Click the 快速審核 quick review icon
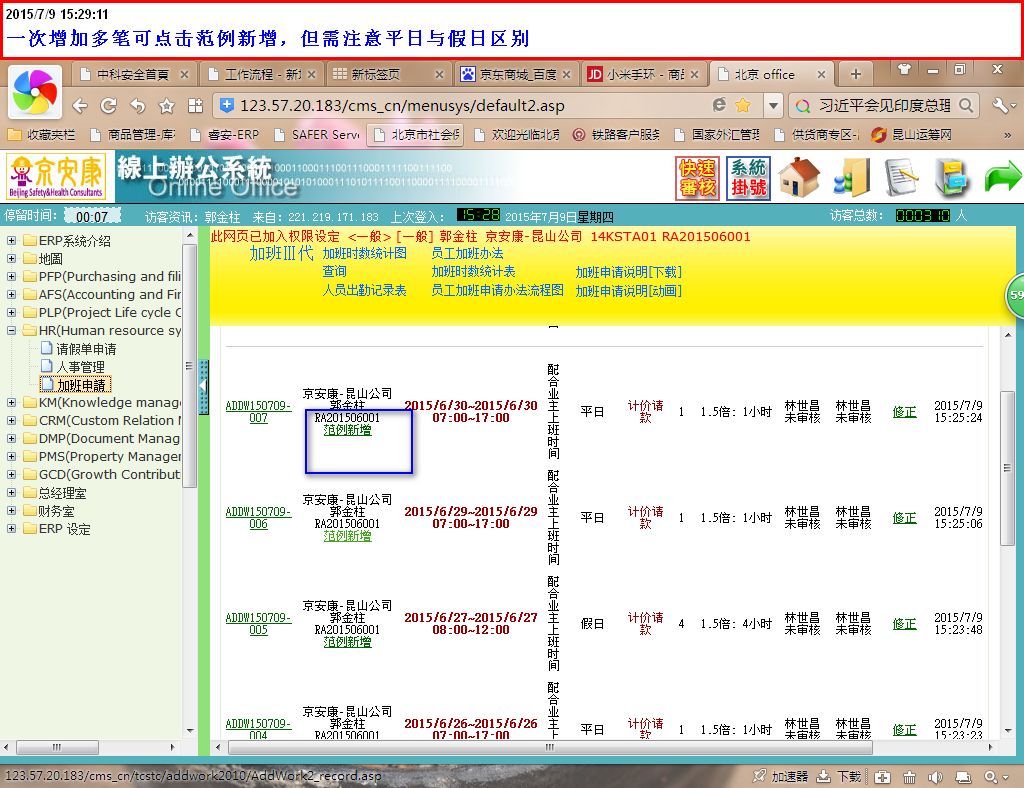The image size is (1024, 788). pyautogui.click(x=697, y=178)
